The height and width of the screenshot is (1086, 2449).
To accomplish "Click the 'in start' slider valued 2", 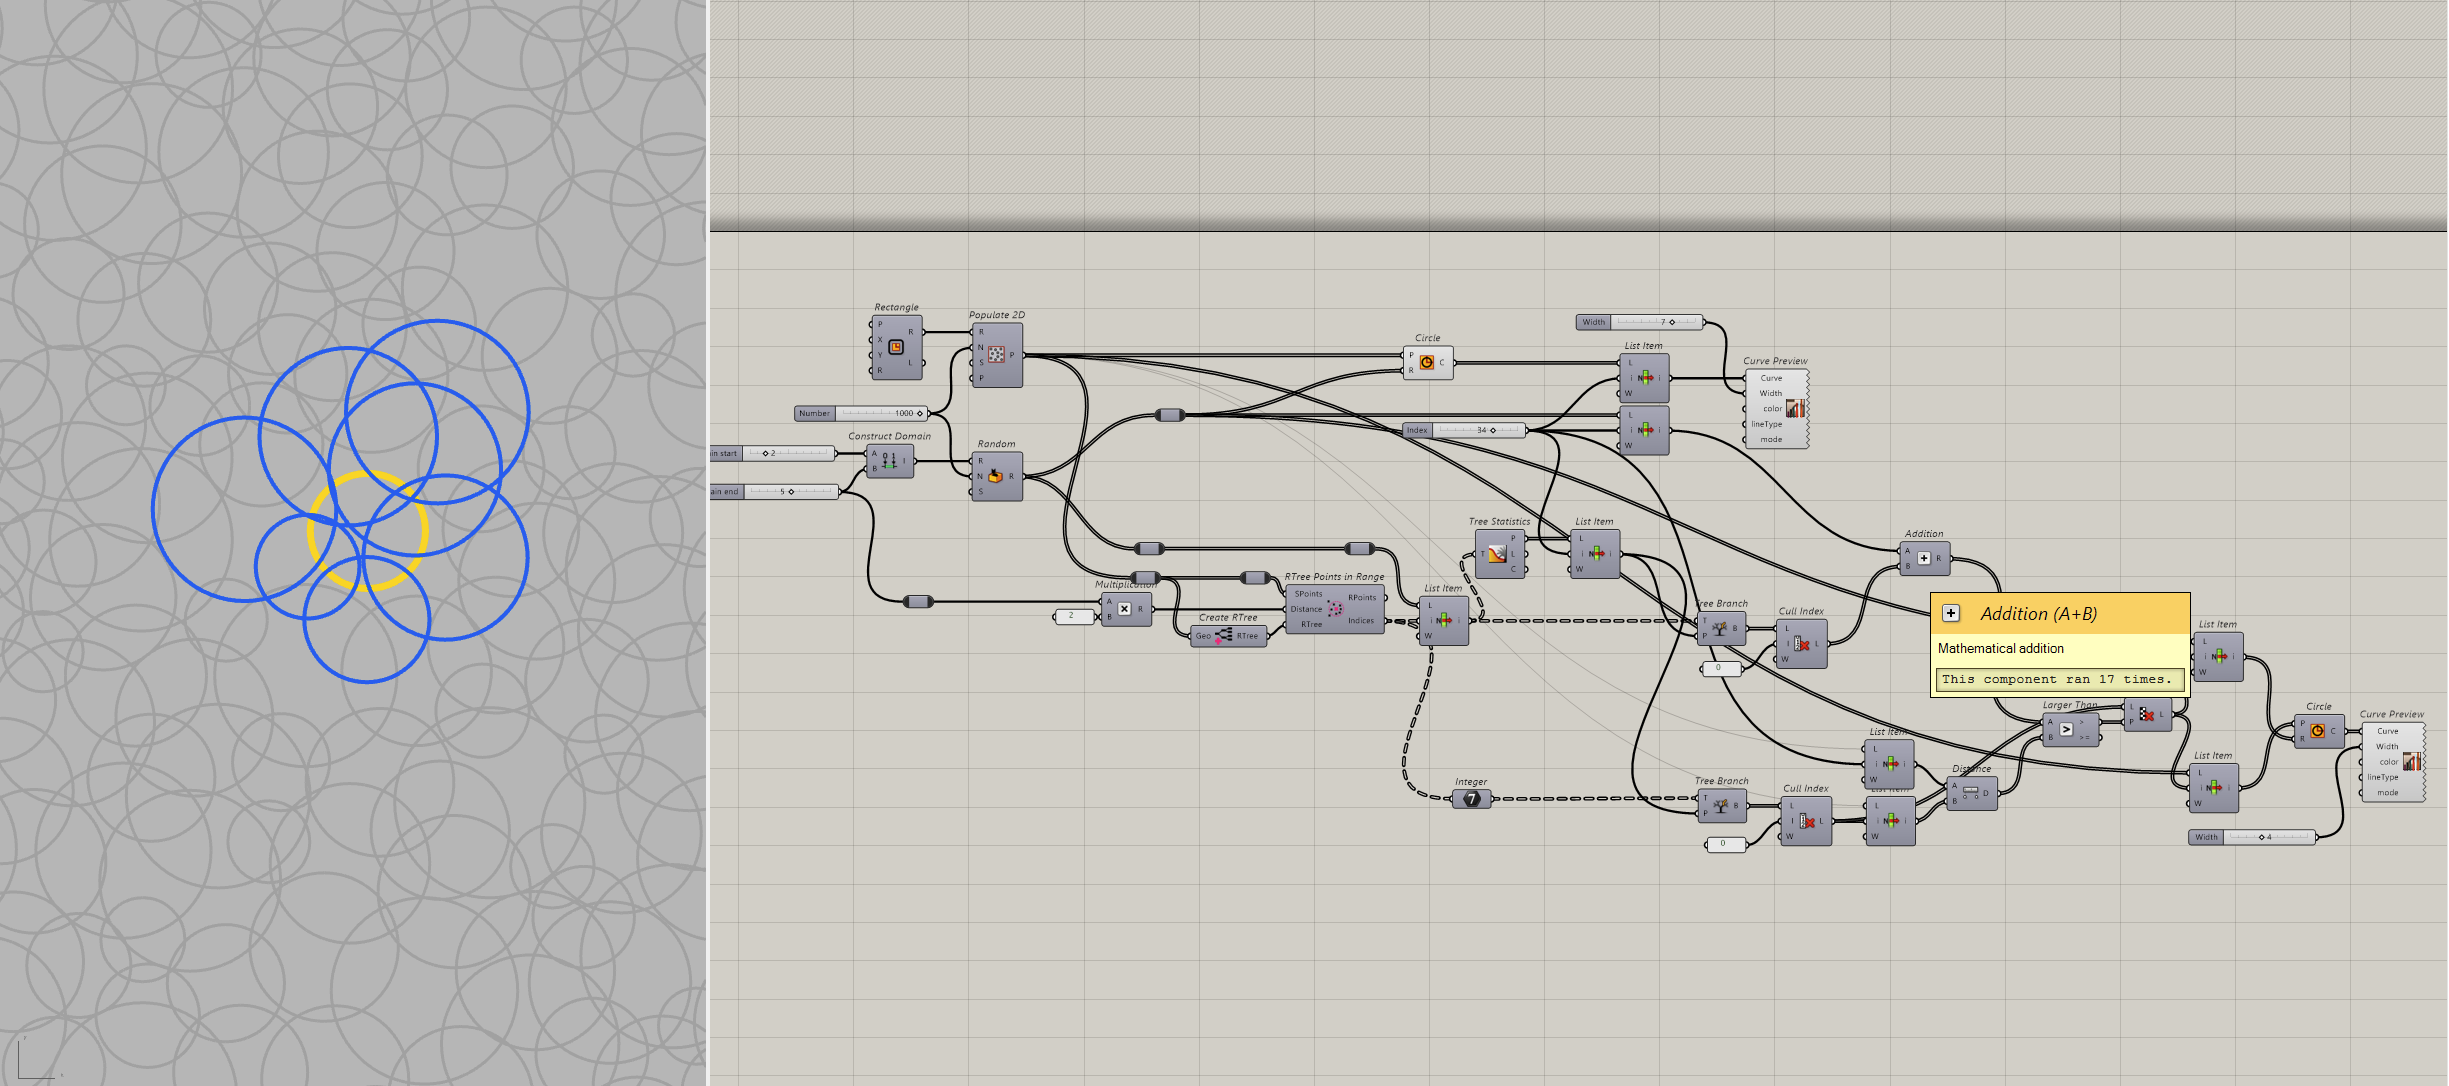I will point(772,453).
